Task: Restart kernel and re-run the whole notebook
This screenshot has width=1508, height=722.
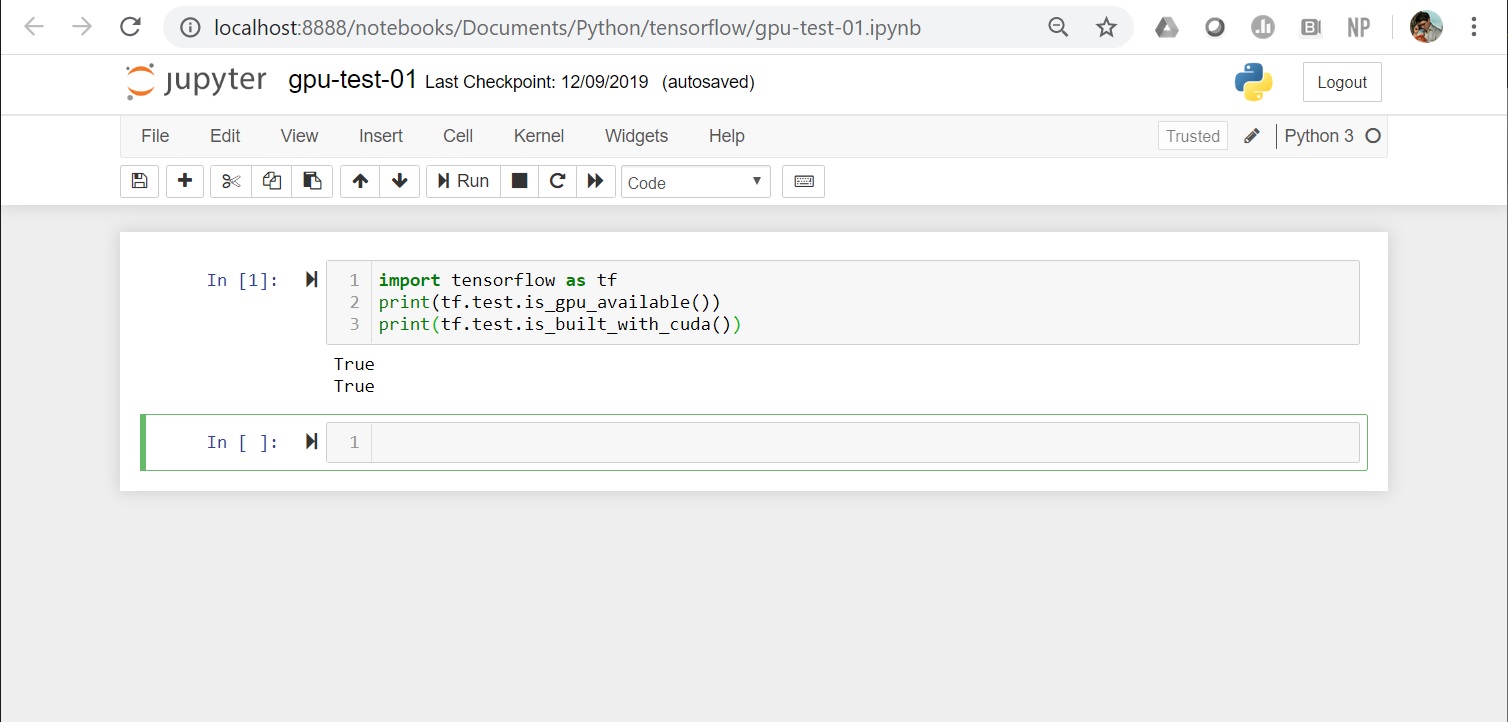Action: point(596,181)
